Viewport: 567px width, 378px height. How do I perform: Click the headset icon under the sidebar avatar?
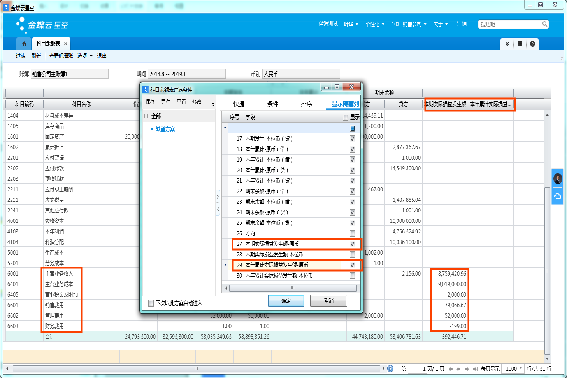[x=558, y=196]
